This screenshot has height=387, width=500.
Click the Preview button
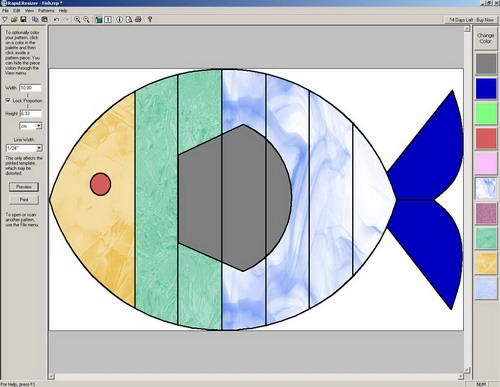pos(24,187)
